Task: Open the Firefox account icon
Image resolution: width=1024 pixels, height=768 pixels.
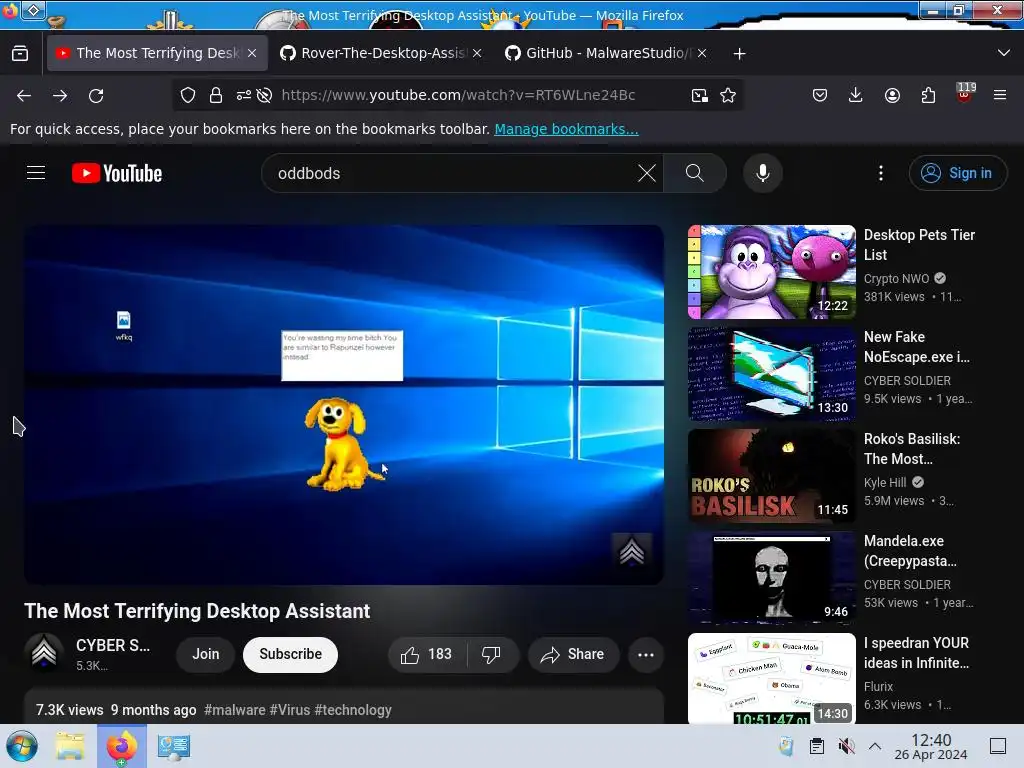Action: [x=892, y=95]
